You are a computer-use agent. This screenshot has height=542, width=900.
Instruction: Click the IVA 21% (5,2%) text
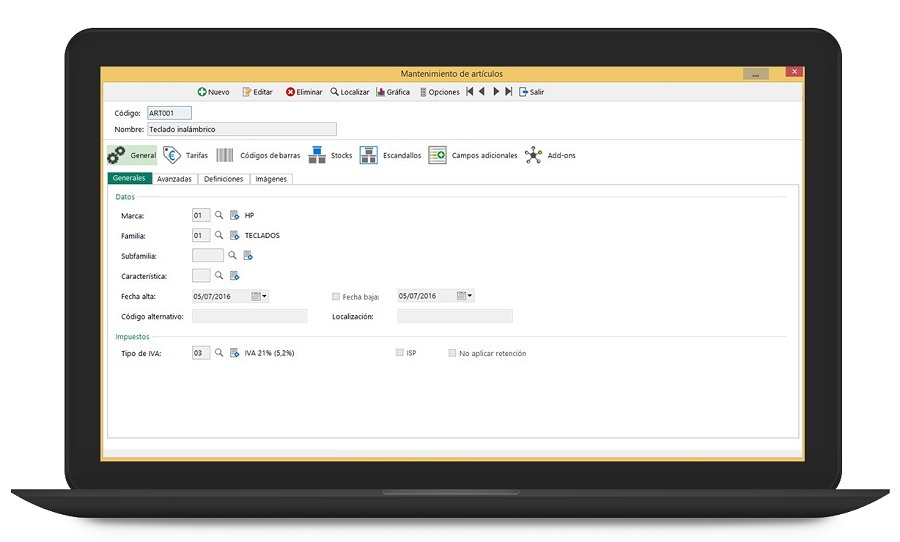click(x=269, y=353)
